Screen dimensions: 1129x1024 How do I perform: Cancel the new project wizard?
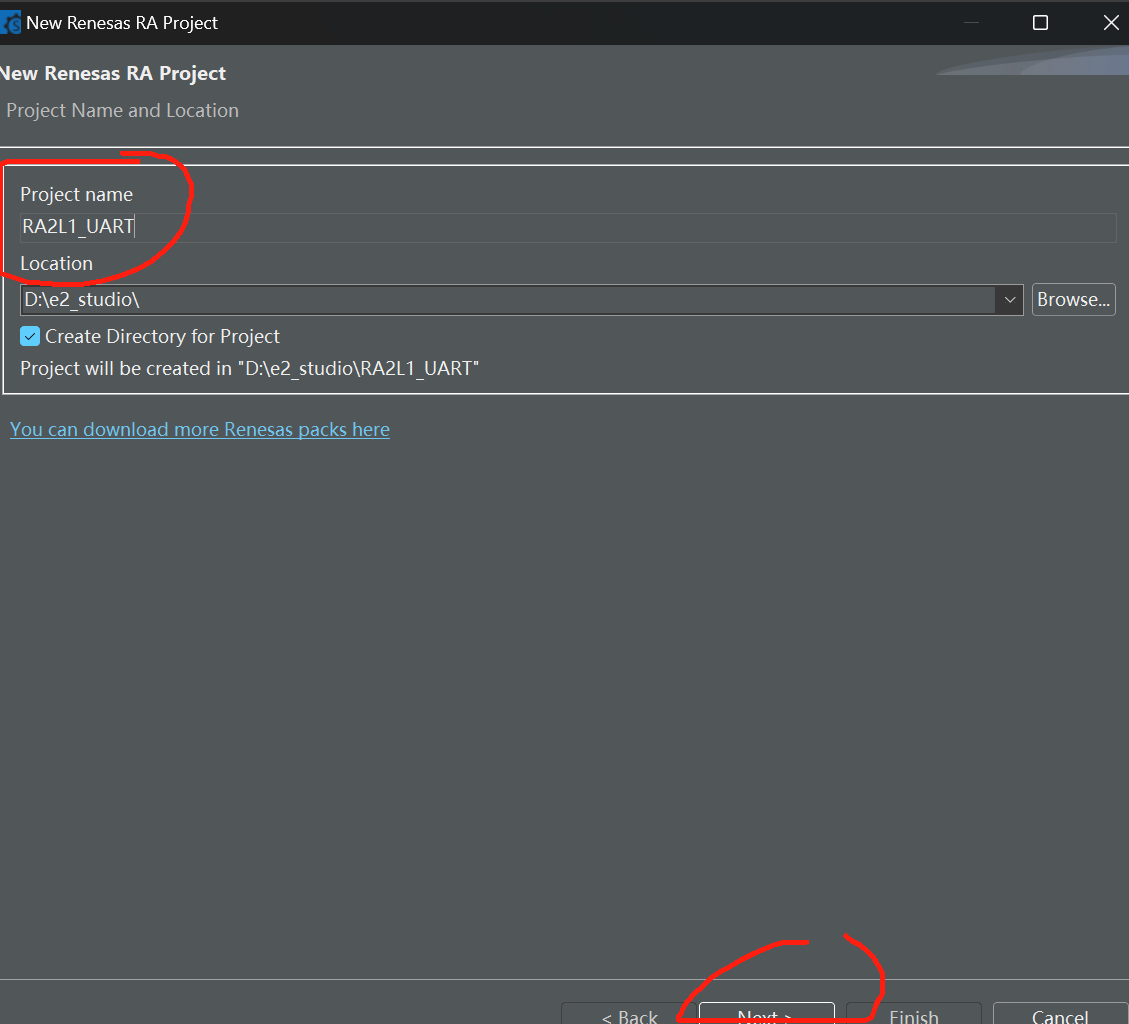click(x=1060, y=1013)
